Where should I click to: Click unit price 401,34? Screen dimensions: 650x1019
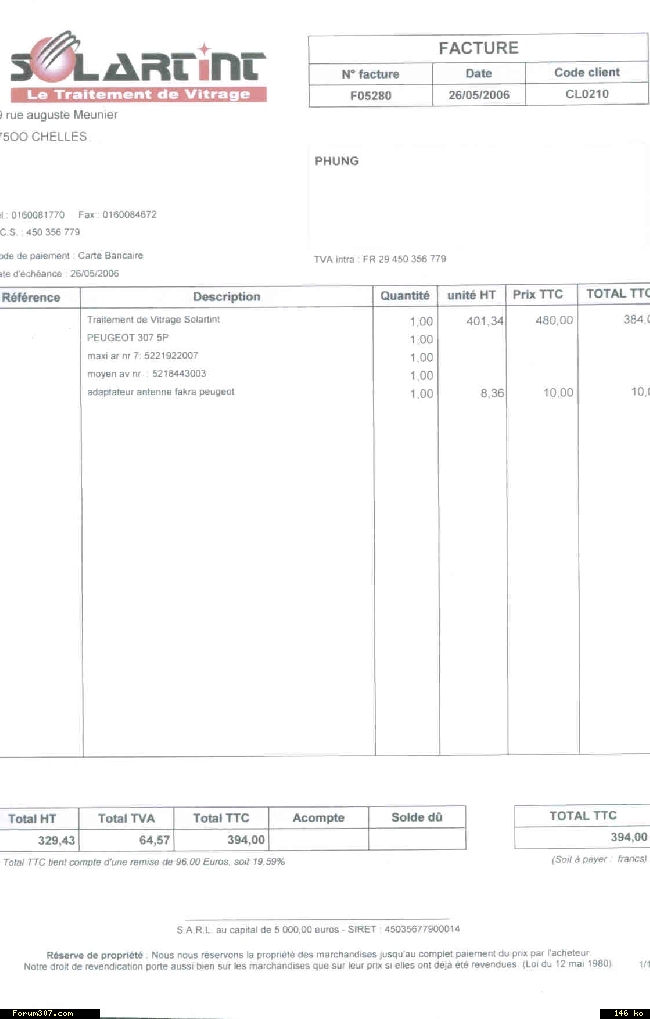(485, 321)
